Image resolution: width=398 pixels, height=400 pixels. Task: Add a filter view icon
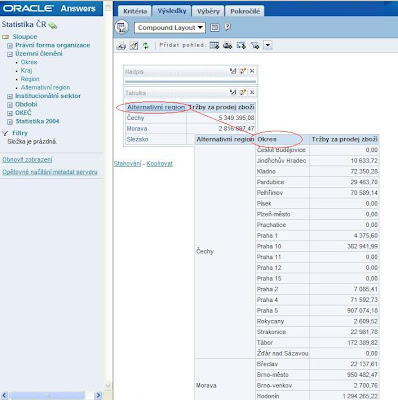pyautogui.click(x=255, y=45)
